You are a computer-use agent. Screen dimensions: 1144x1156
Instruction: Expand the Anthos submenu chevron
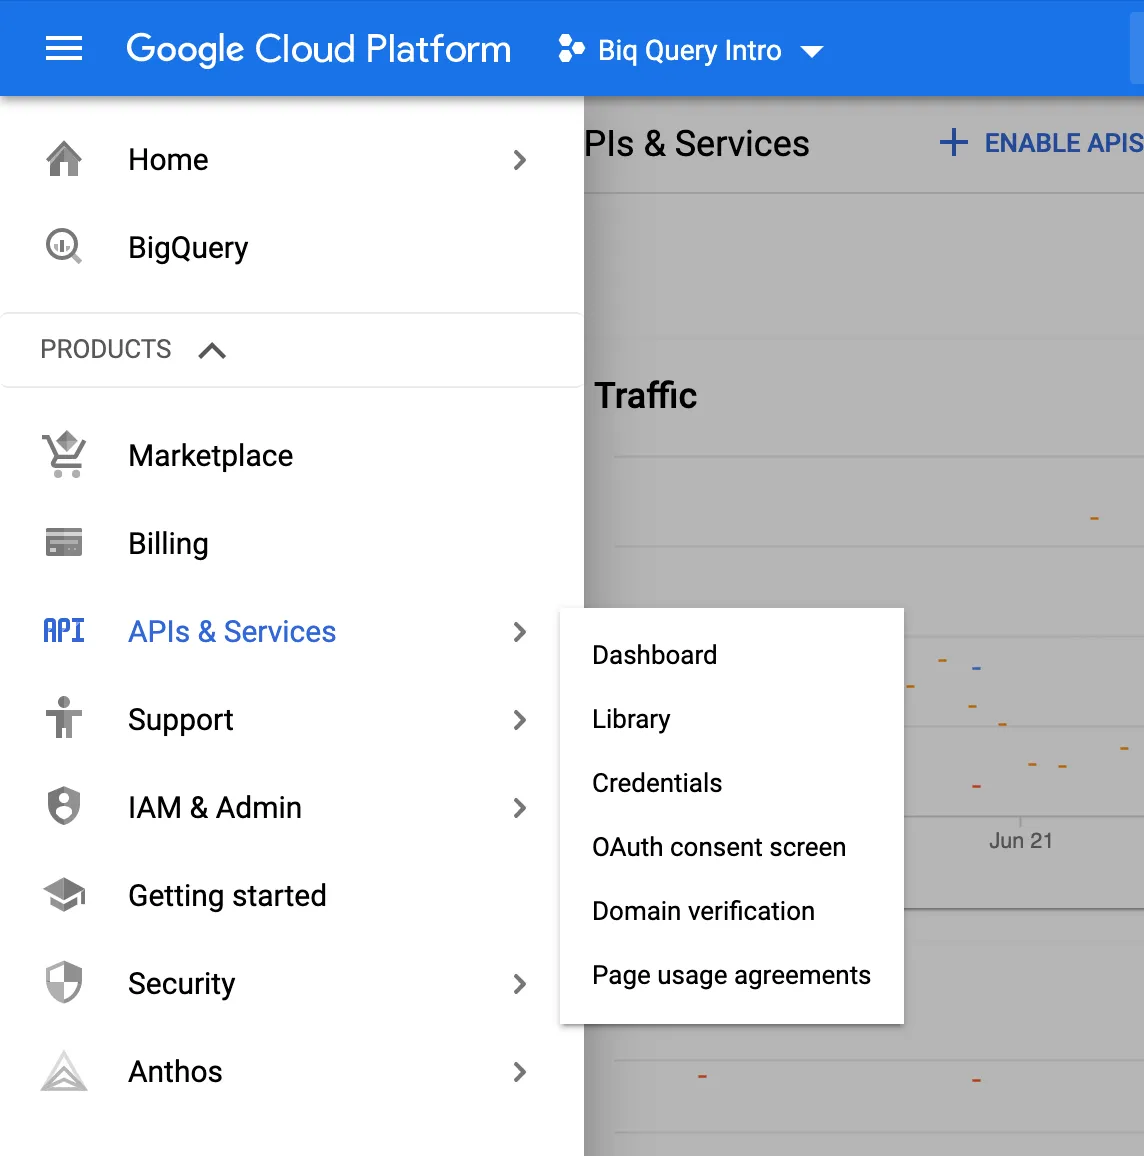520,1072
